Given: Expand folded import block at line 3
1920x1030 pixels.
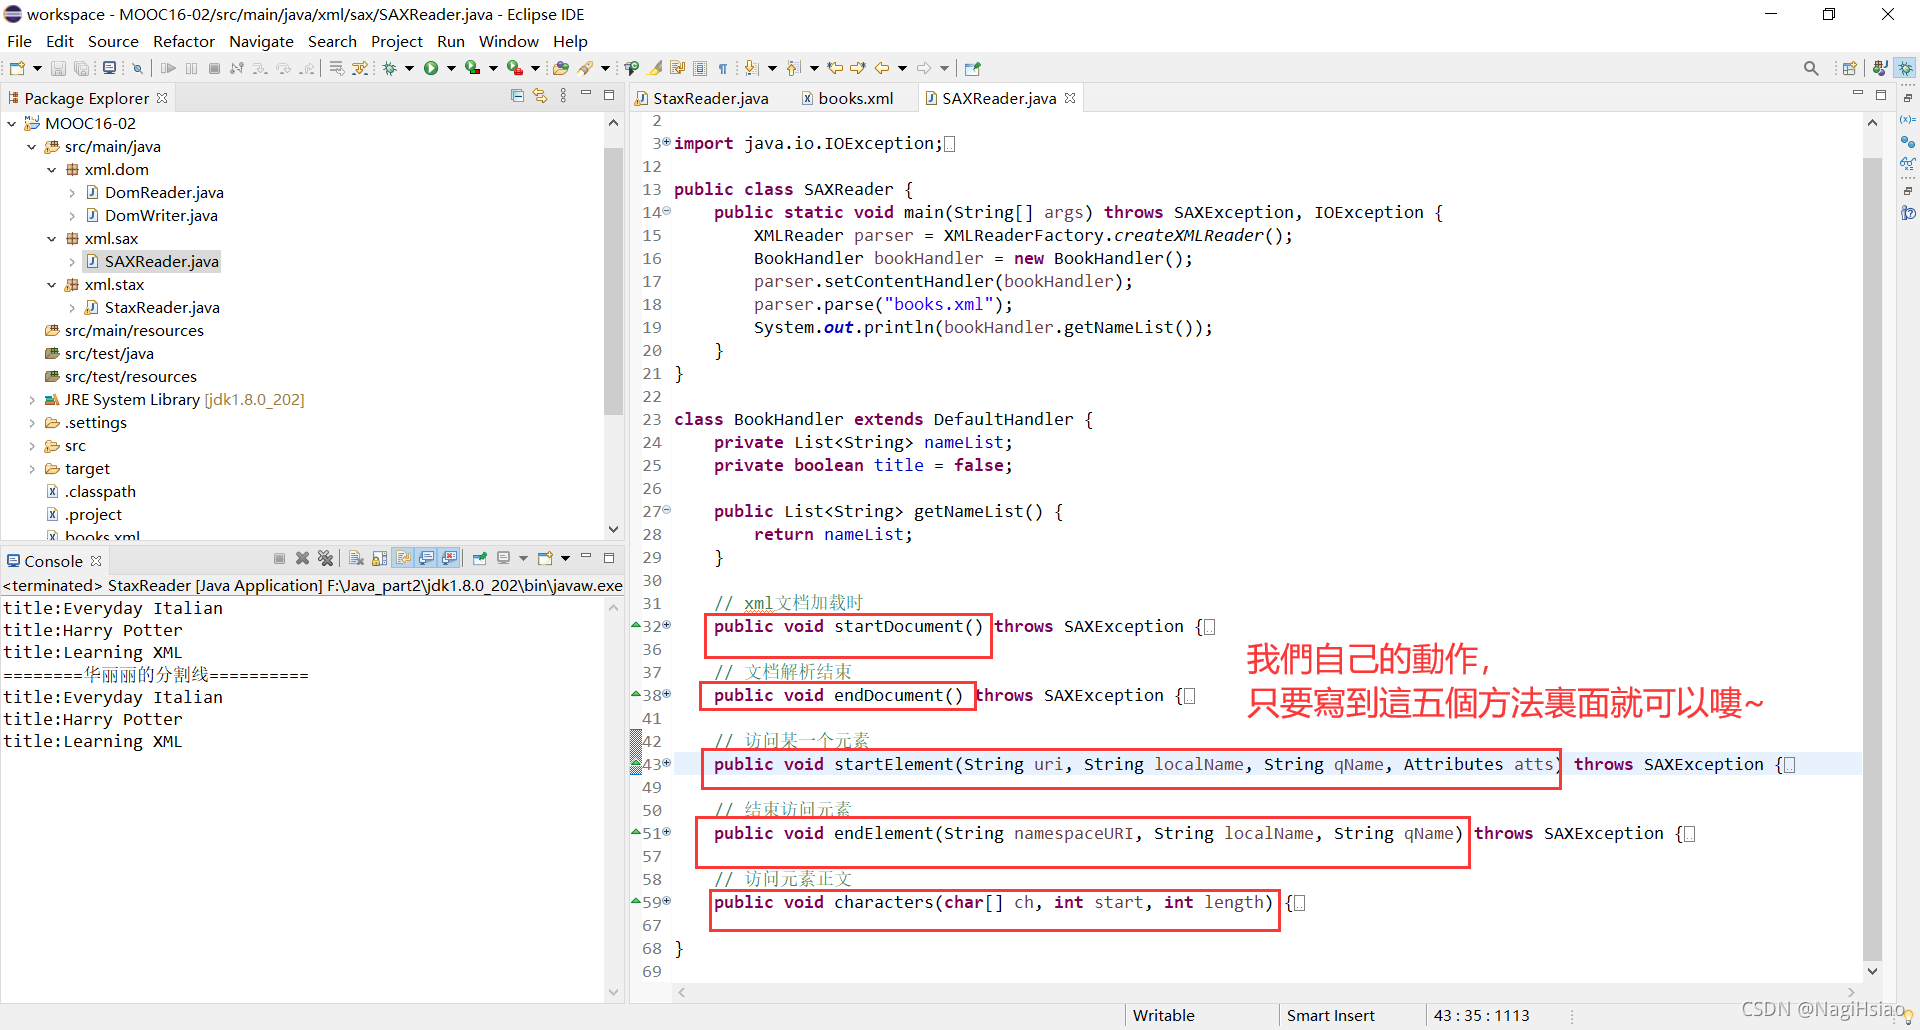Looking at the screenshot, I should tap(667, 142).
